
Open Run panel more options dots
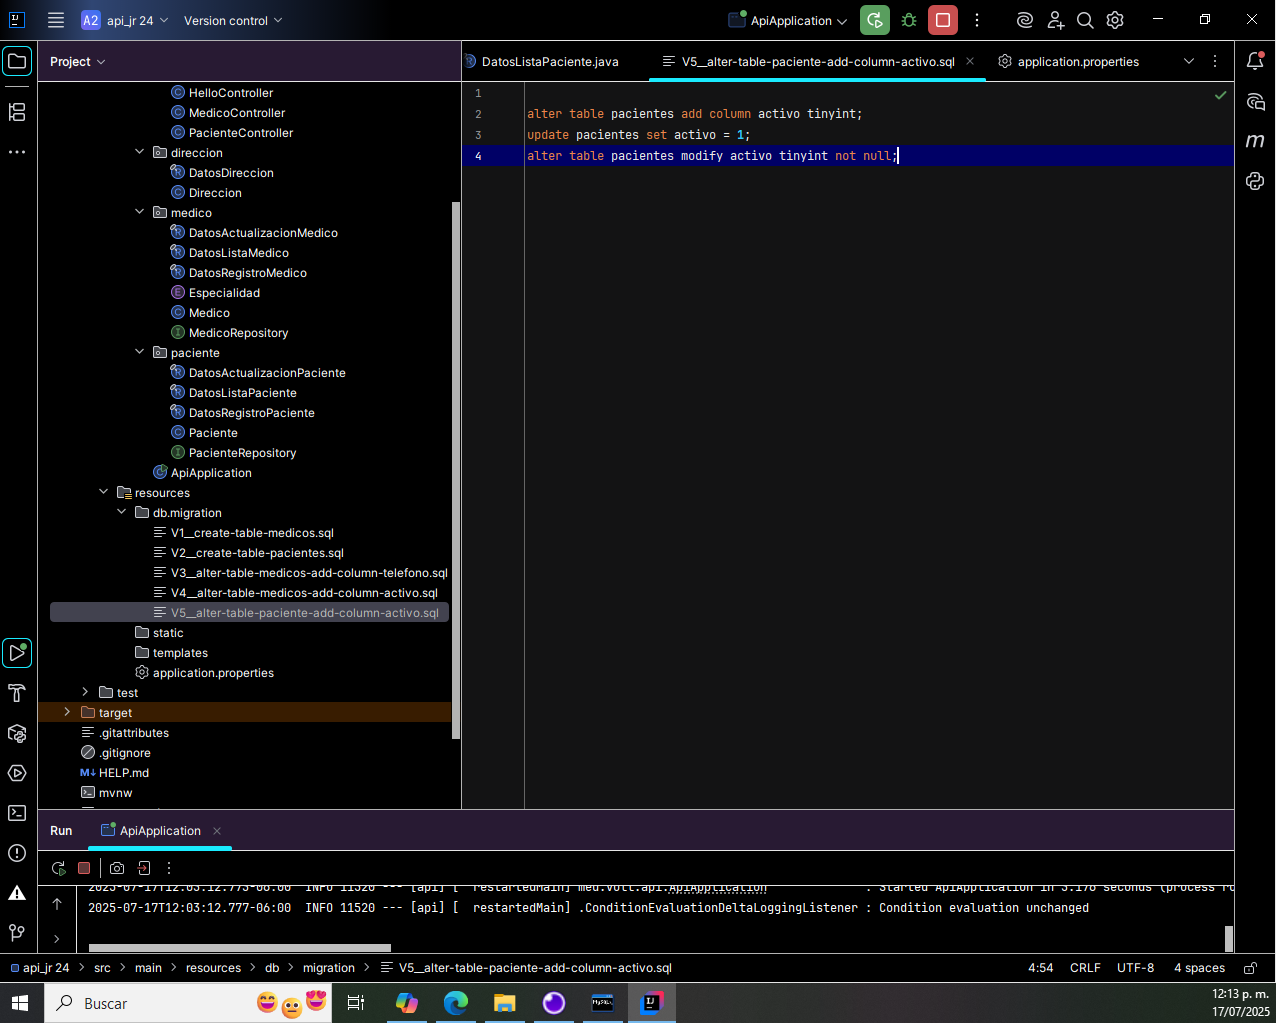point(169,868)
